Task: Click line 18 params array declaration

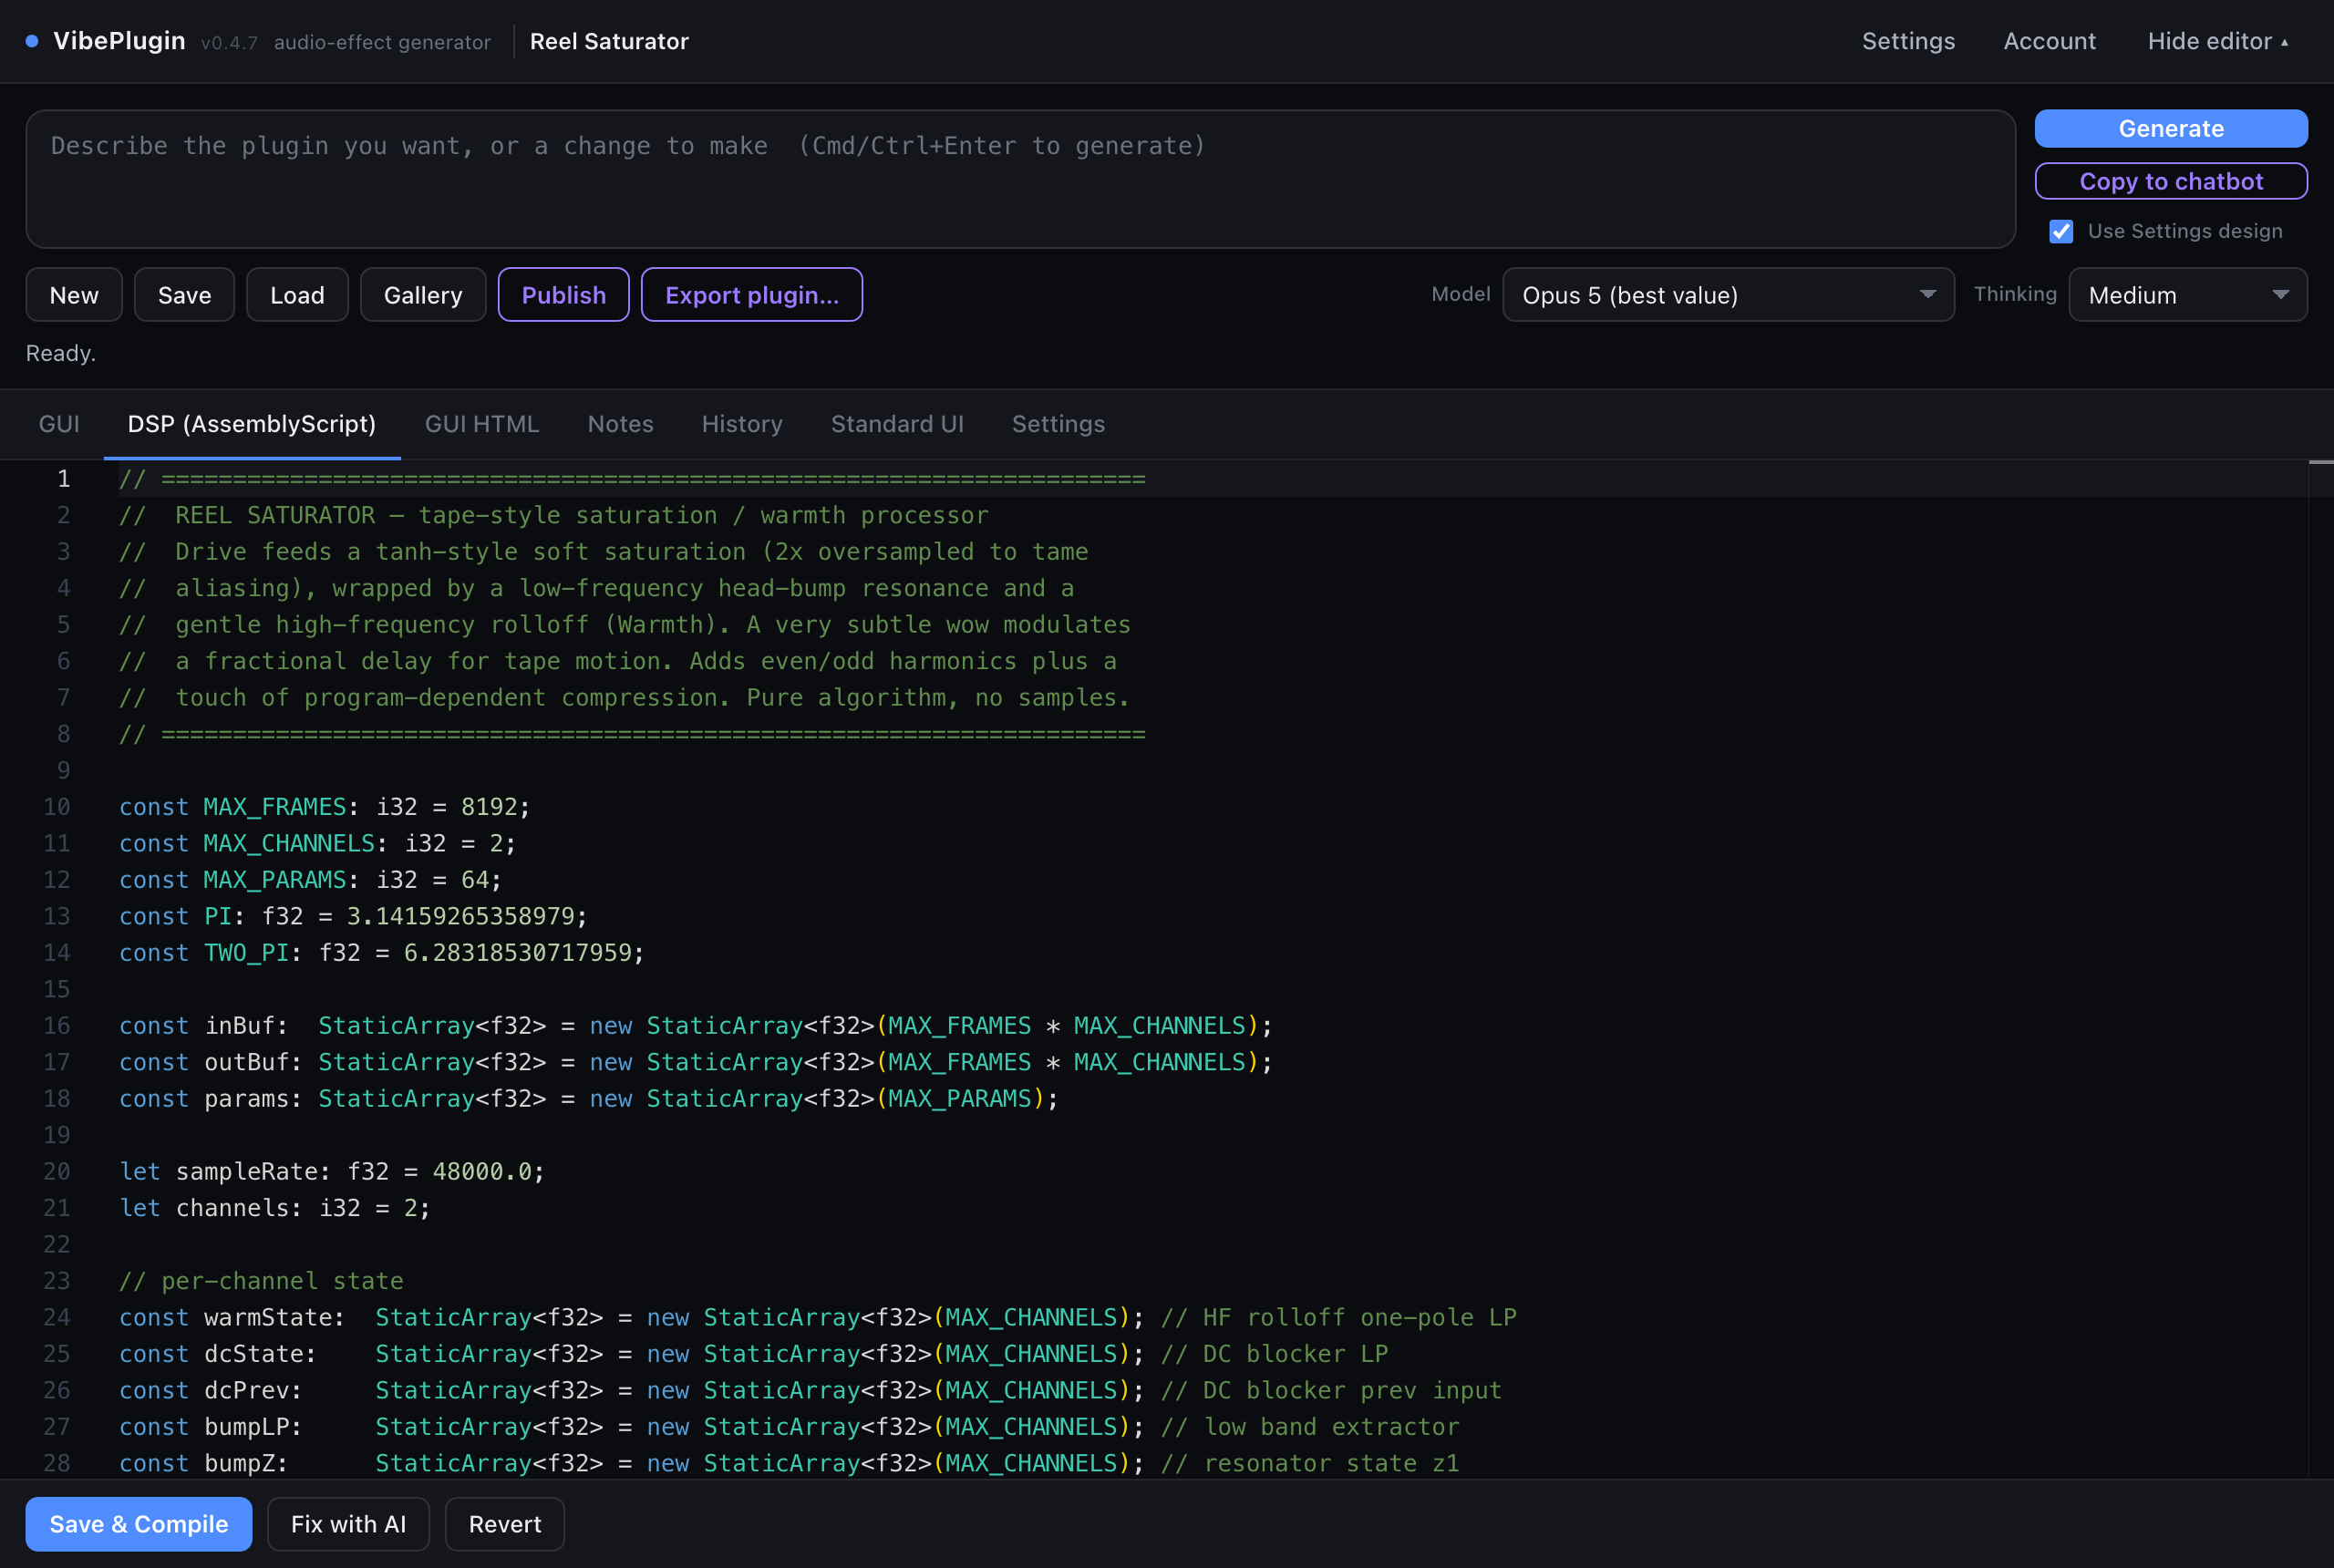Action: (x=588, y=1098)
